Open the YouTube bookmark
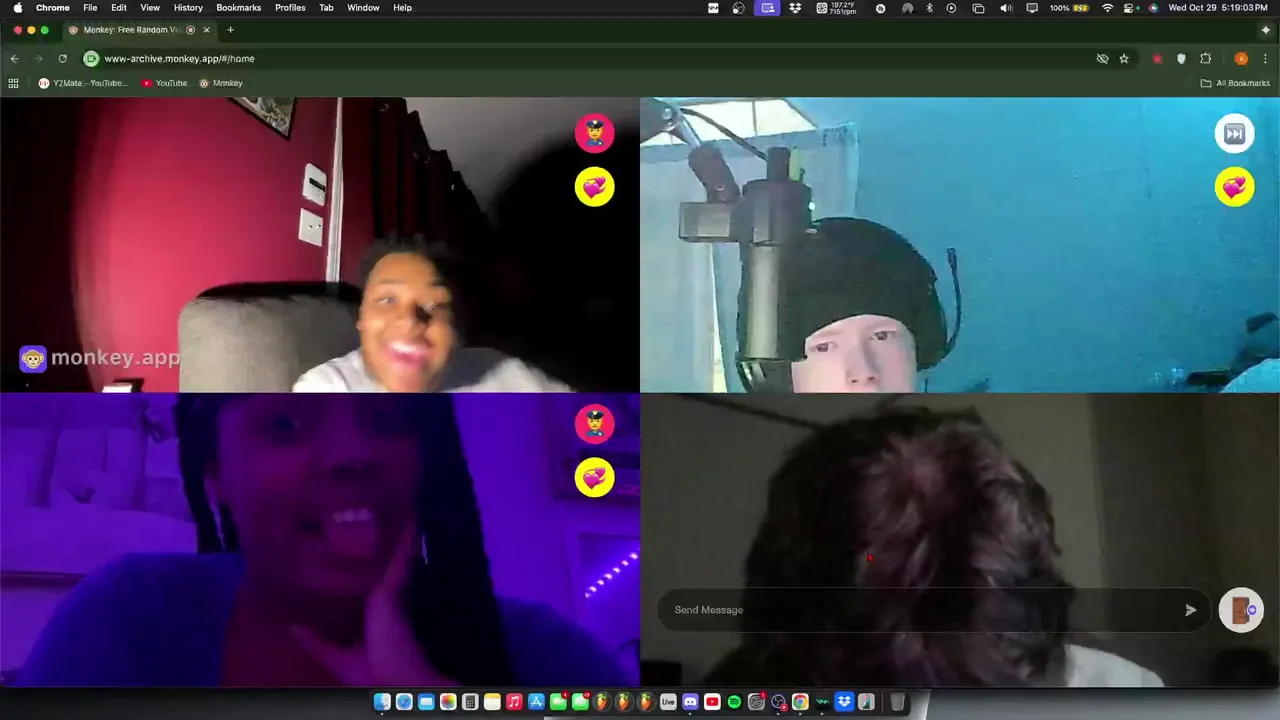Viewport: 1280px width, 720px height. point(164,83)
